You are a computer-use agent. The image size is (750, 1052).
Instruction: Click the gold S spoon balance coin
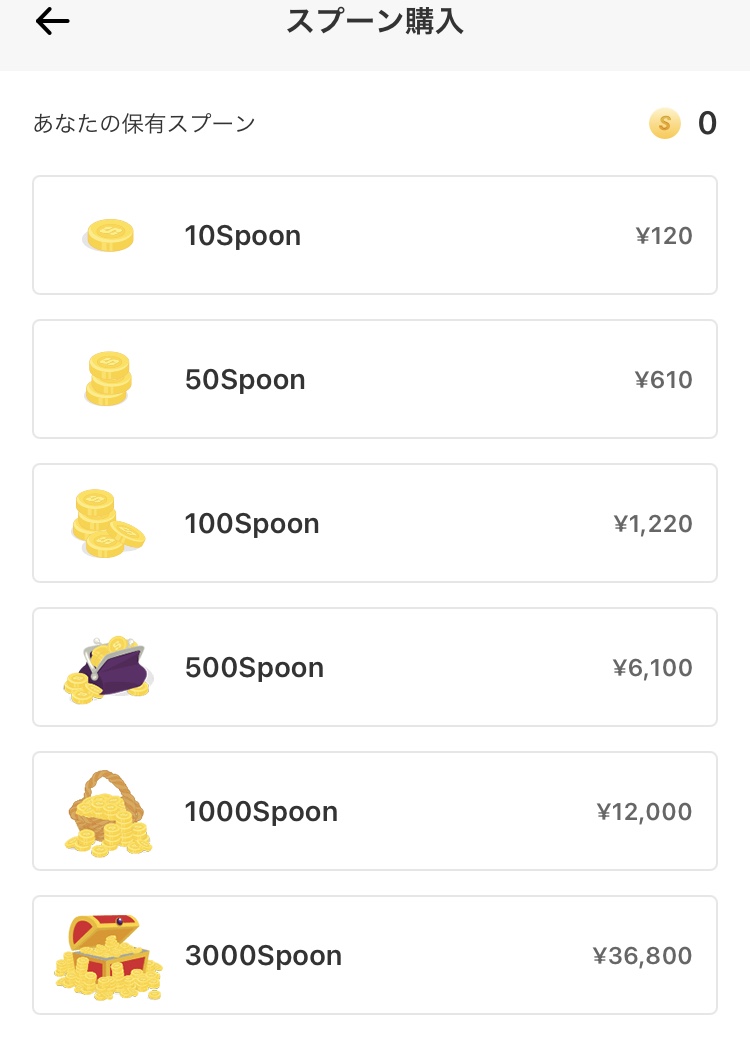pyautogui.click(x=664, y=123)
